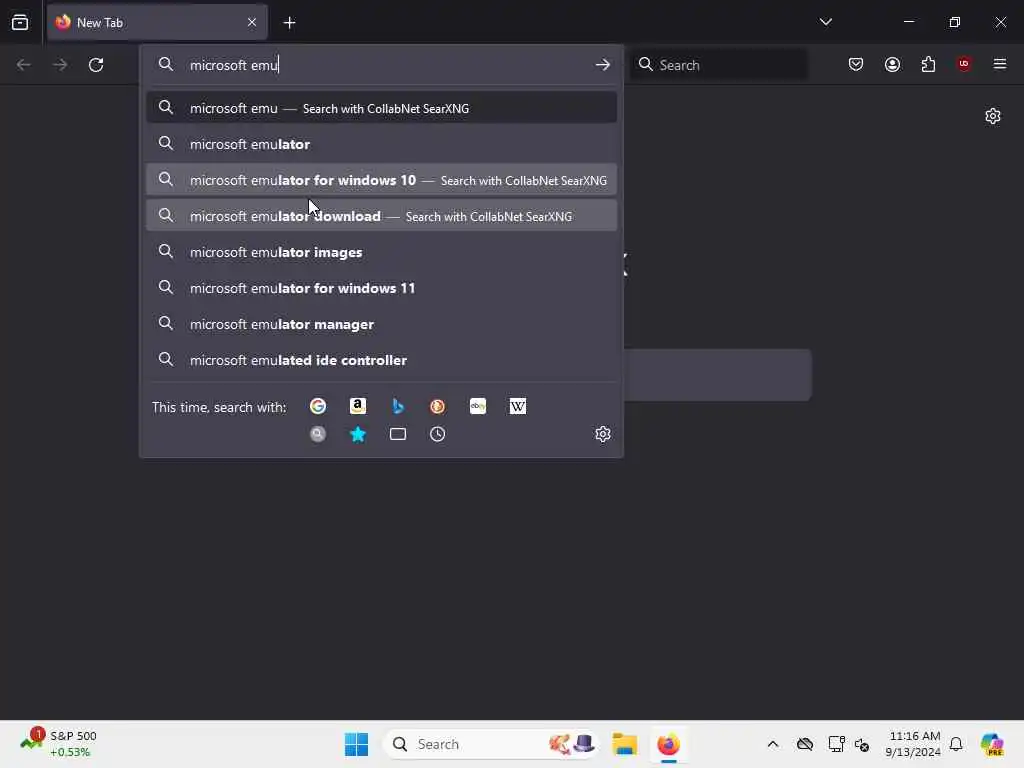Search this time with Amazon icon
1024x768 pixels.
click(357, 406)
